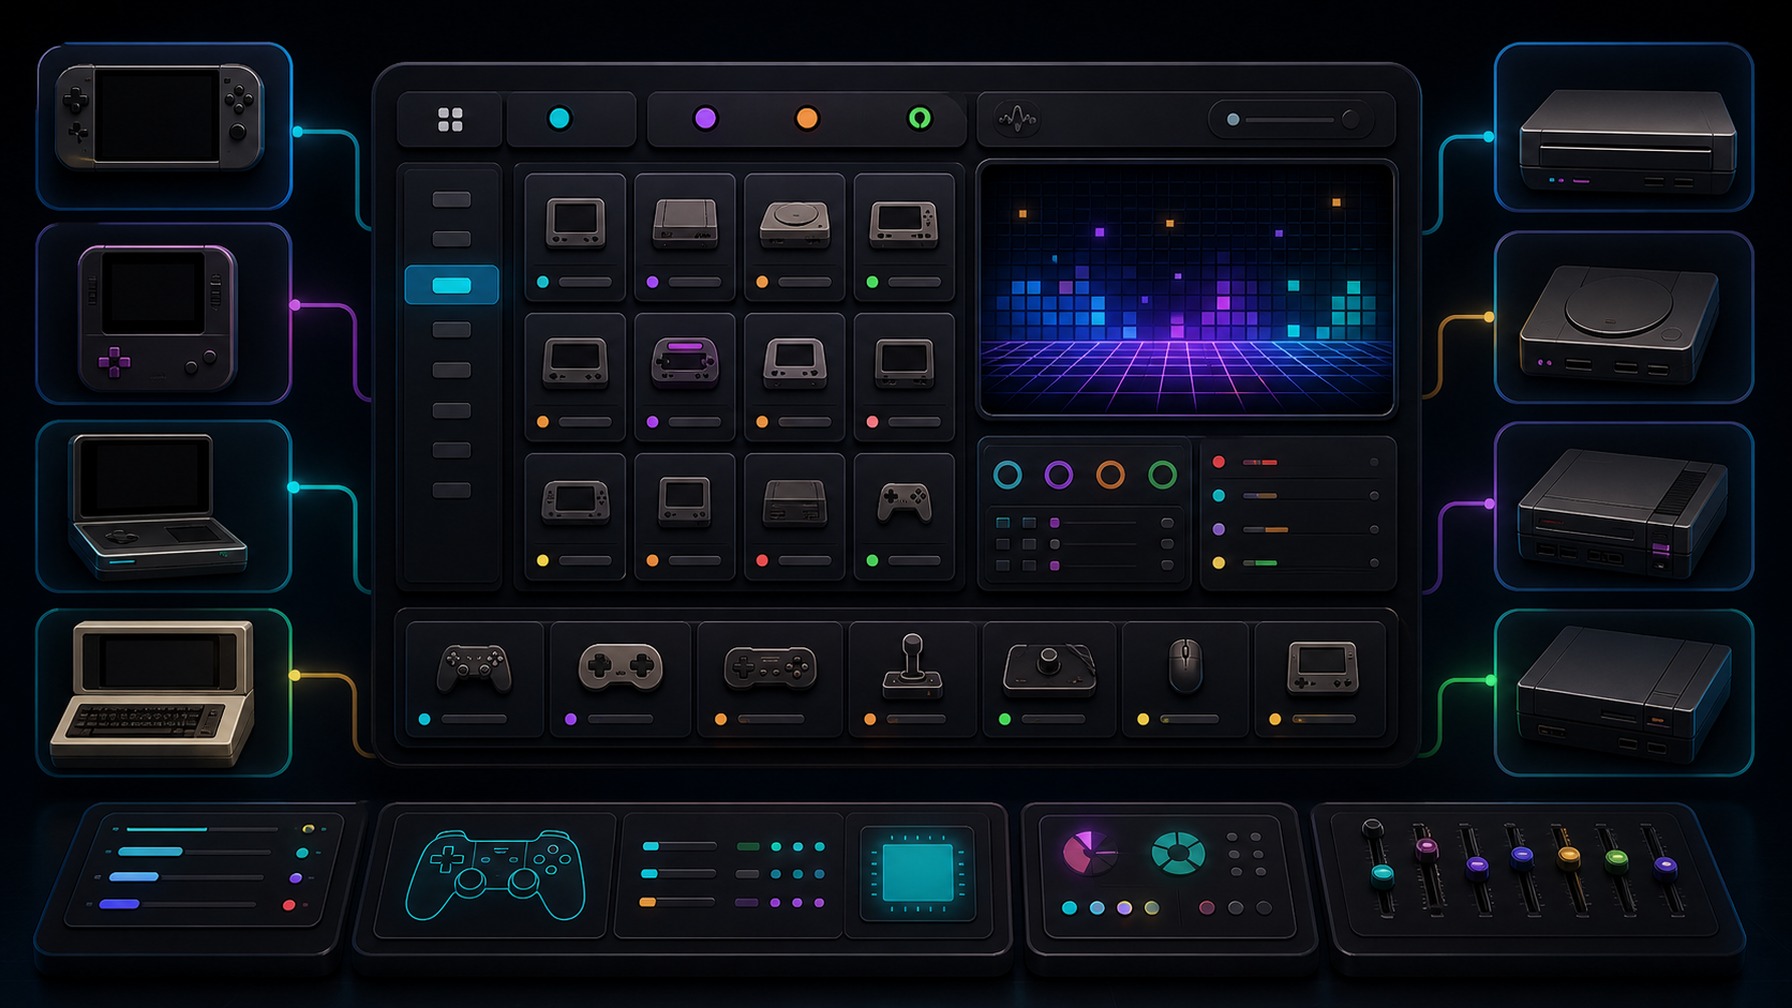The image size is (1792, 1008).
Task: Adjust the slider at the top-right of the top bar
Action: tap(1291, 120)
